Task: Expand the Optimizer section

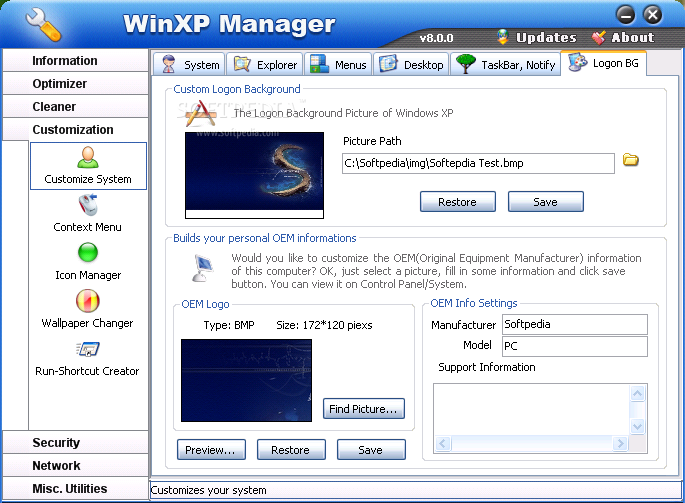Action: pyautogui.click(x=76, y=83)
